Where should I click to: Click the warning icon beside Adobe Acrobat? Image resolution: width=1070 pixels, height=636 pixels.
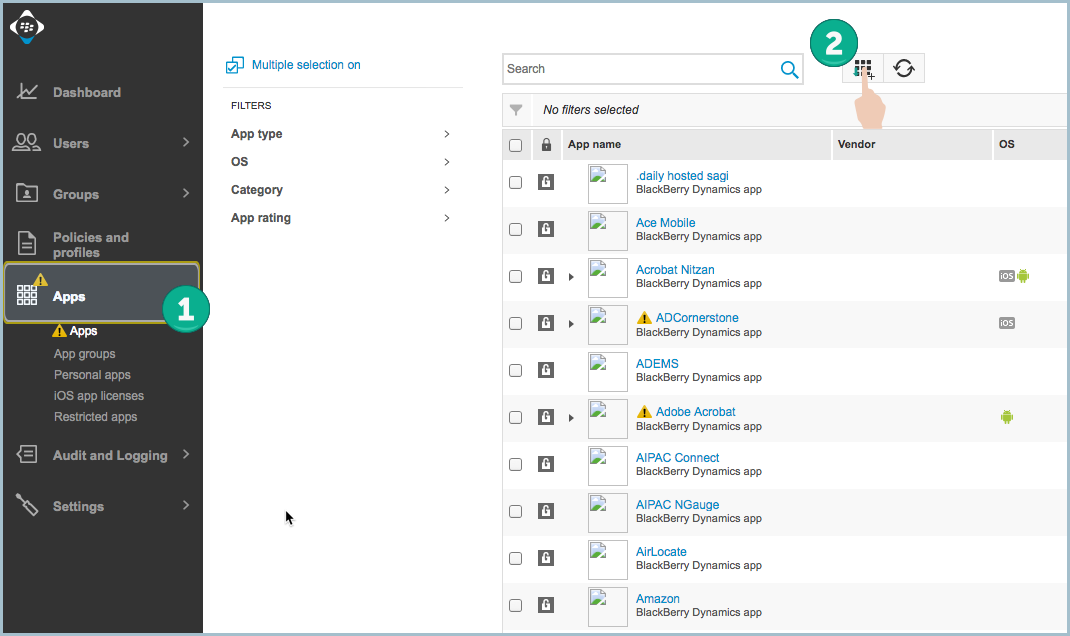(x=644, y=412)
